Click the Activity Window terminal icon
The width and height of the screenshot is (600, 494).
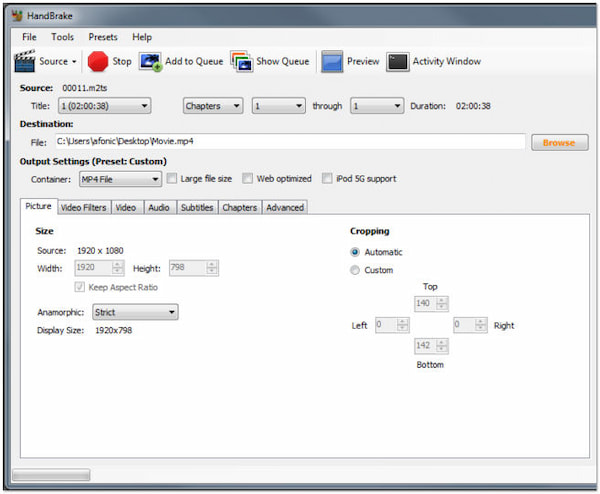[x=398, y=62]
